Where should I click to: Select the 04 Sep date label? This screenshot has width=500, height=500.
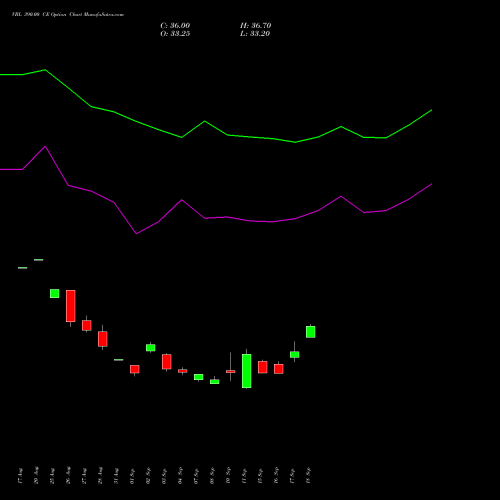tap(181, 476)
